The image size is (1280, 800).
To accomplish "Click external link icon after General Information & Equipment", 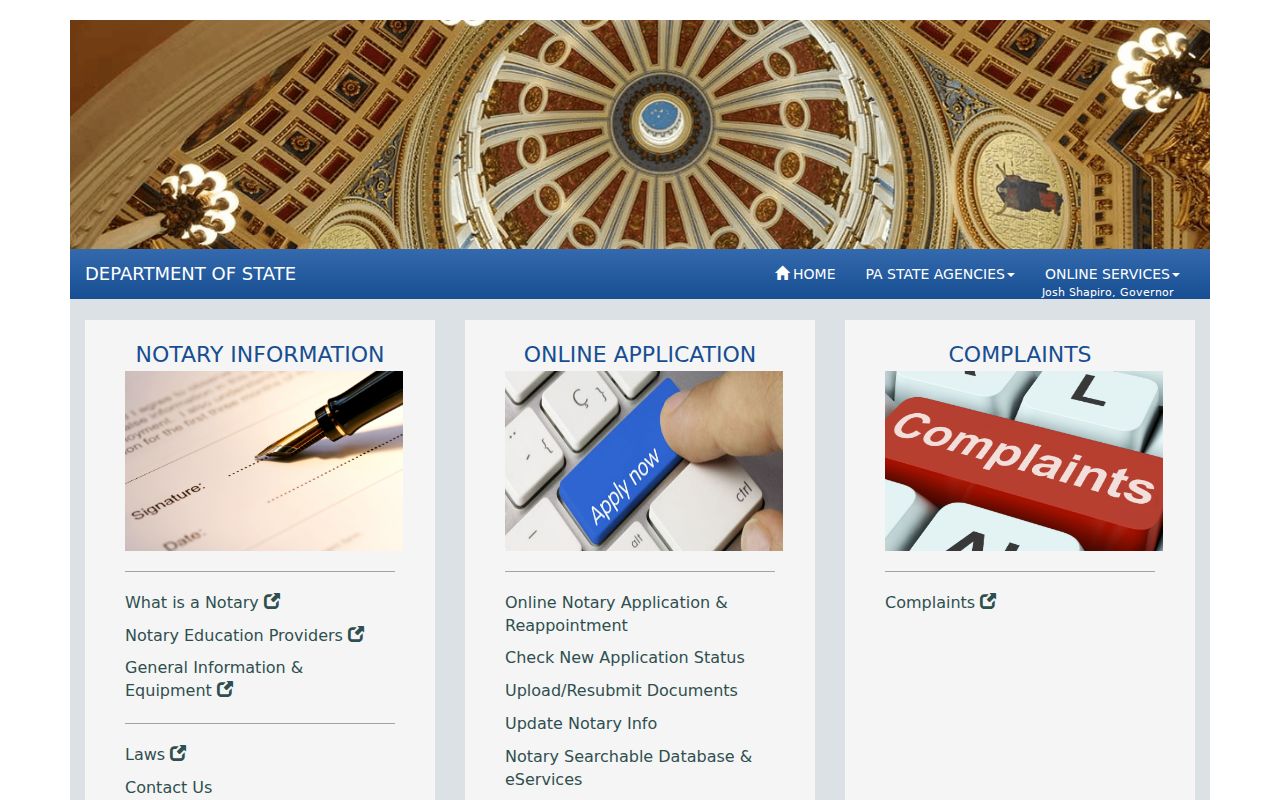I will click(x=225, y=689).
